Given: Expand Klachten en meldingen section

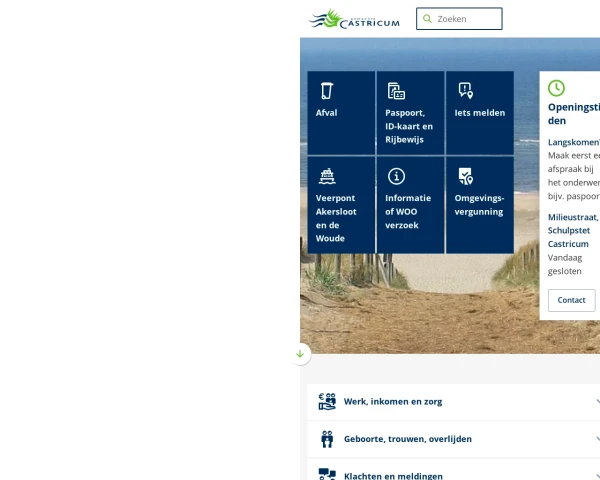Looking at the screenshot, I should pyautogui.click(x=453, y=470).
